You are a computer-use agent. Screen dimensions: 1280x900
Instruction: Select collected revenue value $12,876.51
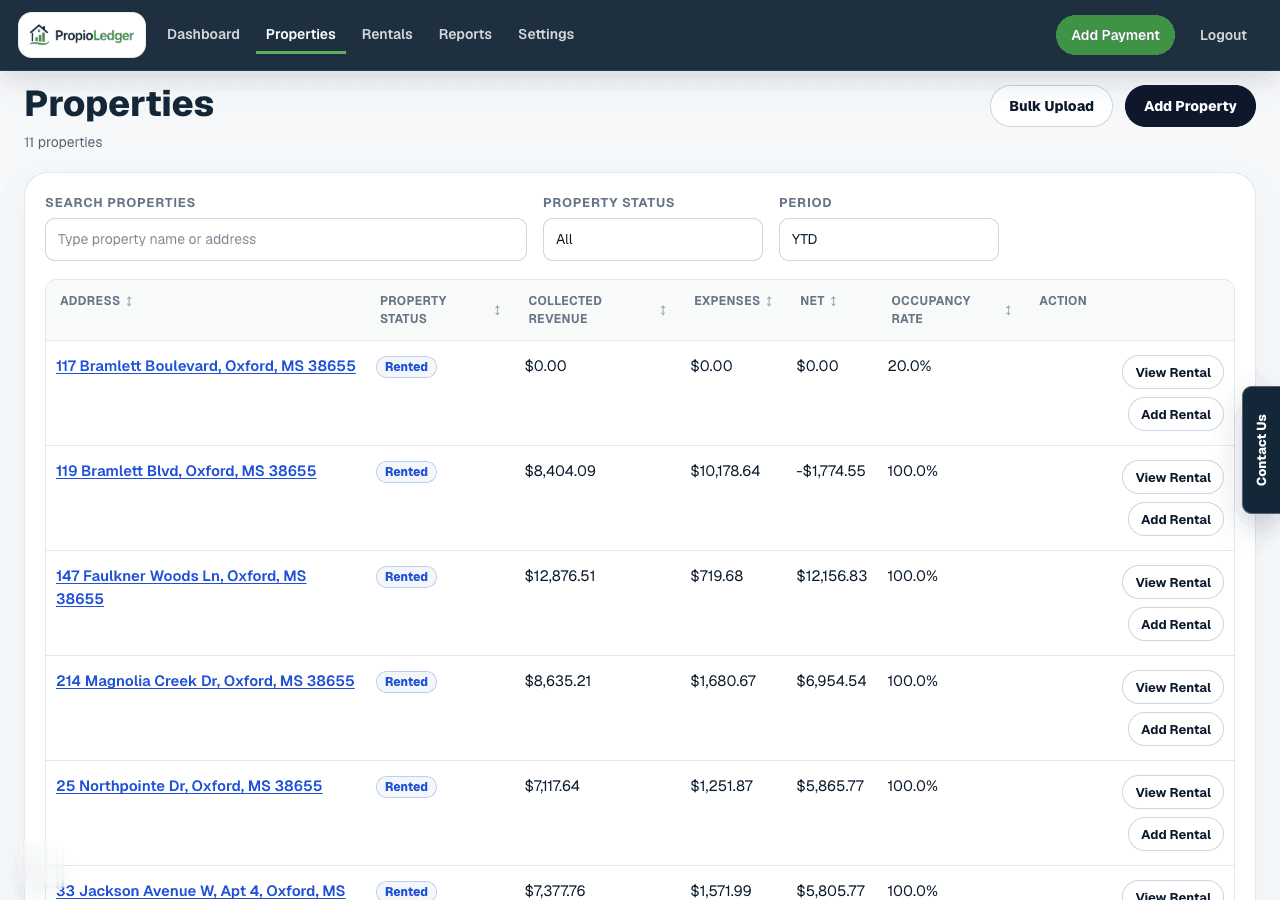click(560, 576)
